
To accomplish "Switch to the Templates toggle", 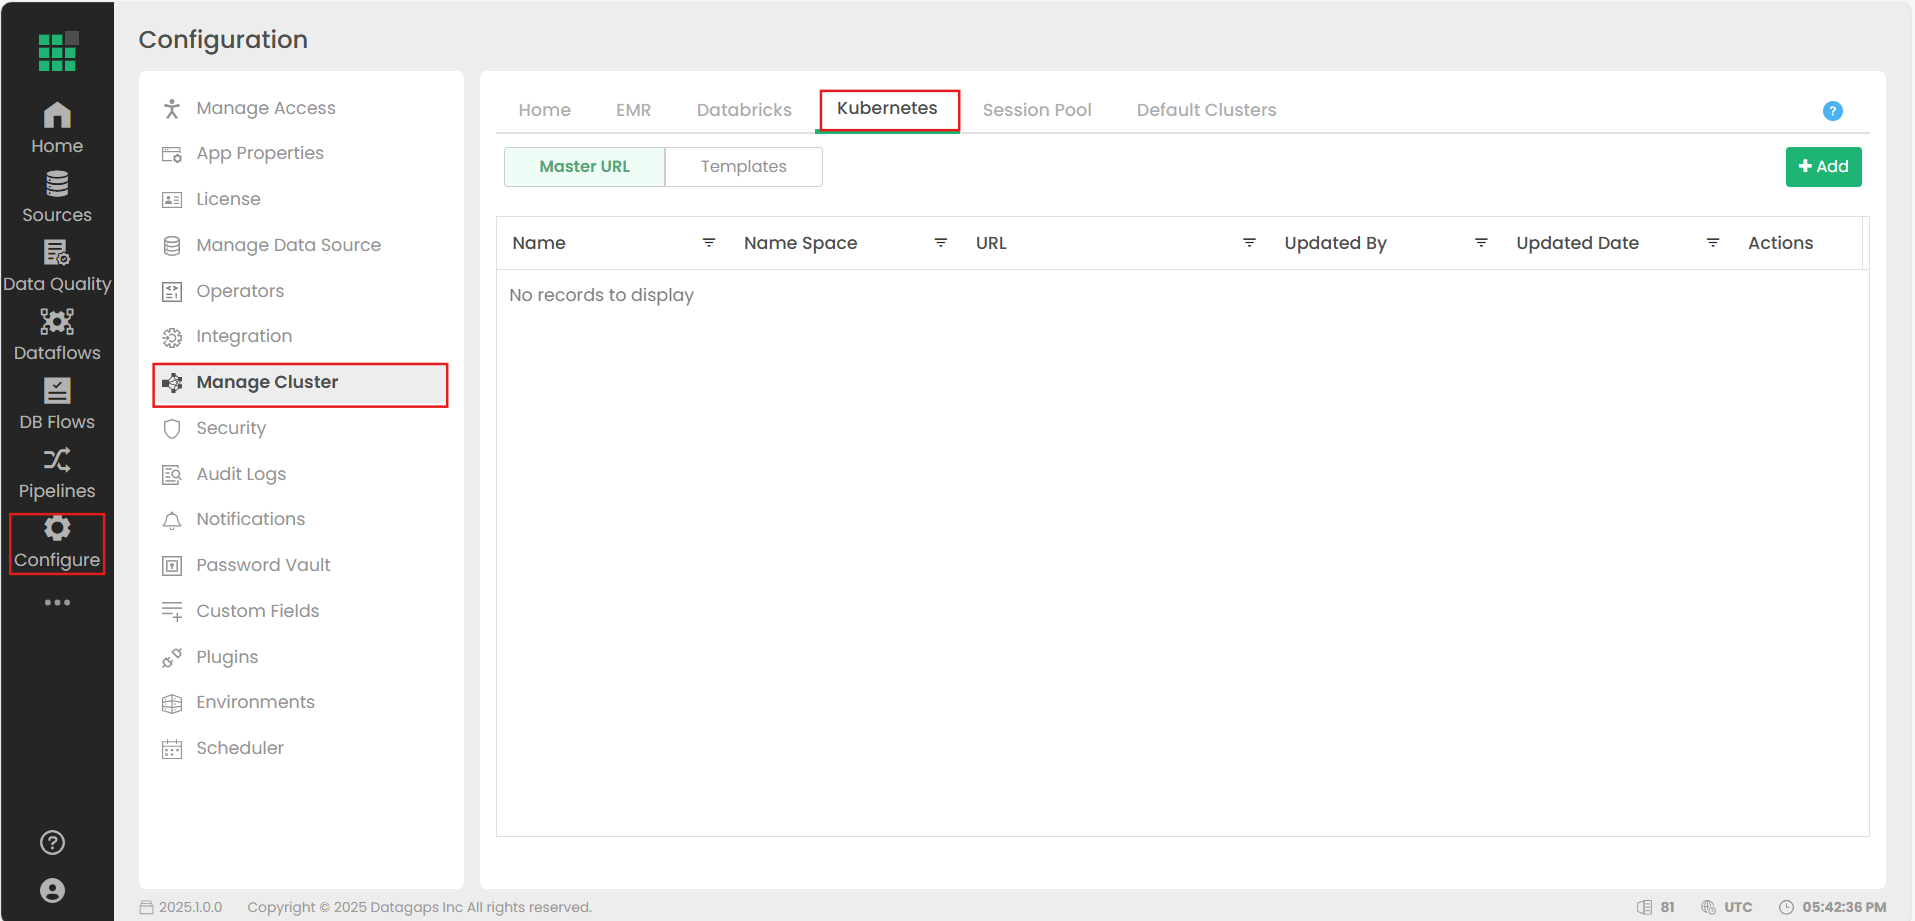I will [x=743, y=167].
